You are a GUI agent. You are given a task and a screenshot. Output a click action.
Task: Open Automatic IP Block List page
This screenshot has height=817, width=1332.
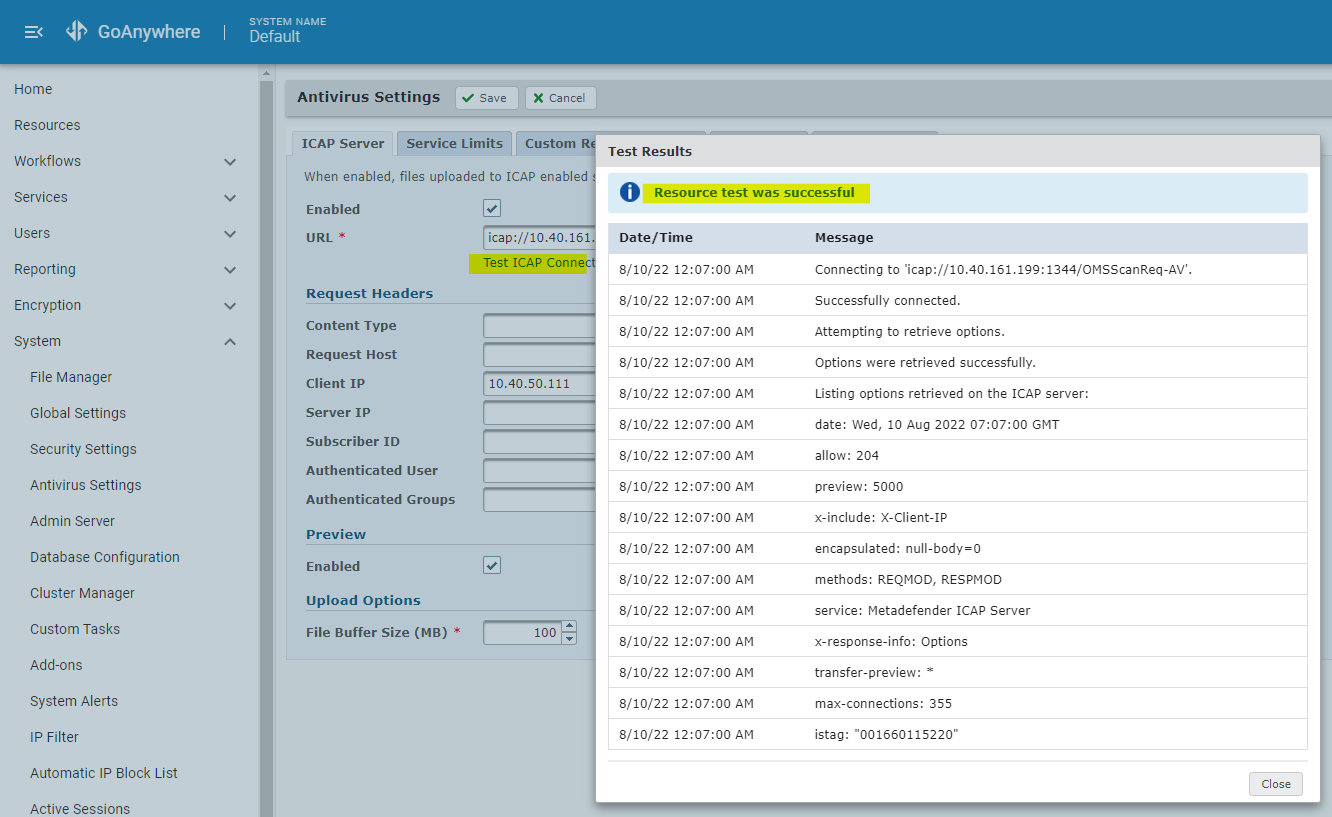[104, 773]
